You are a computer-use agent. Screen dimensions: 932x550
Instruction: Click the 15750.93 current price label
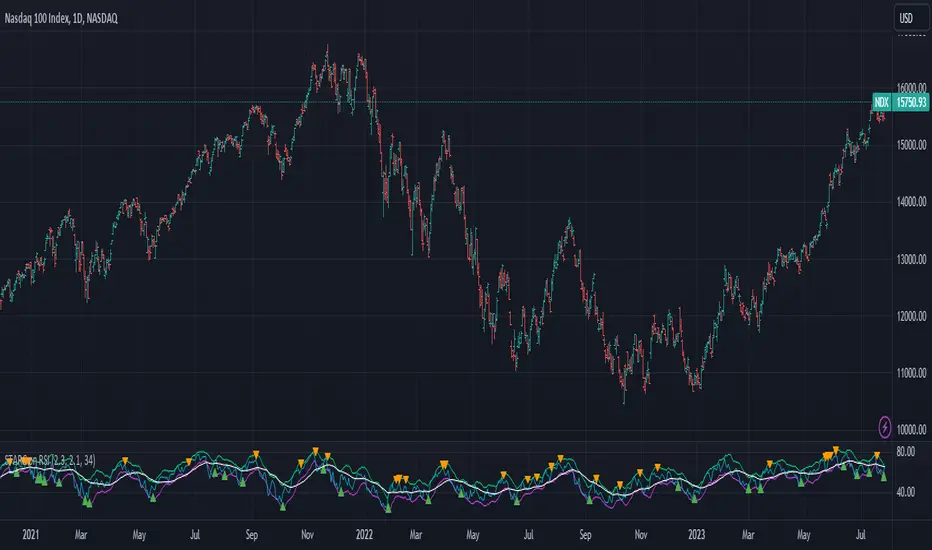click(909, 102)
